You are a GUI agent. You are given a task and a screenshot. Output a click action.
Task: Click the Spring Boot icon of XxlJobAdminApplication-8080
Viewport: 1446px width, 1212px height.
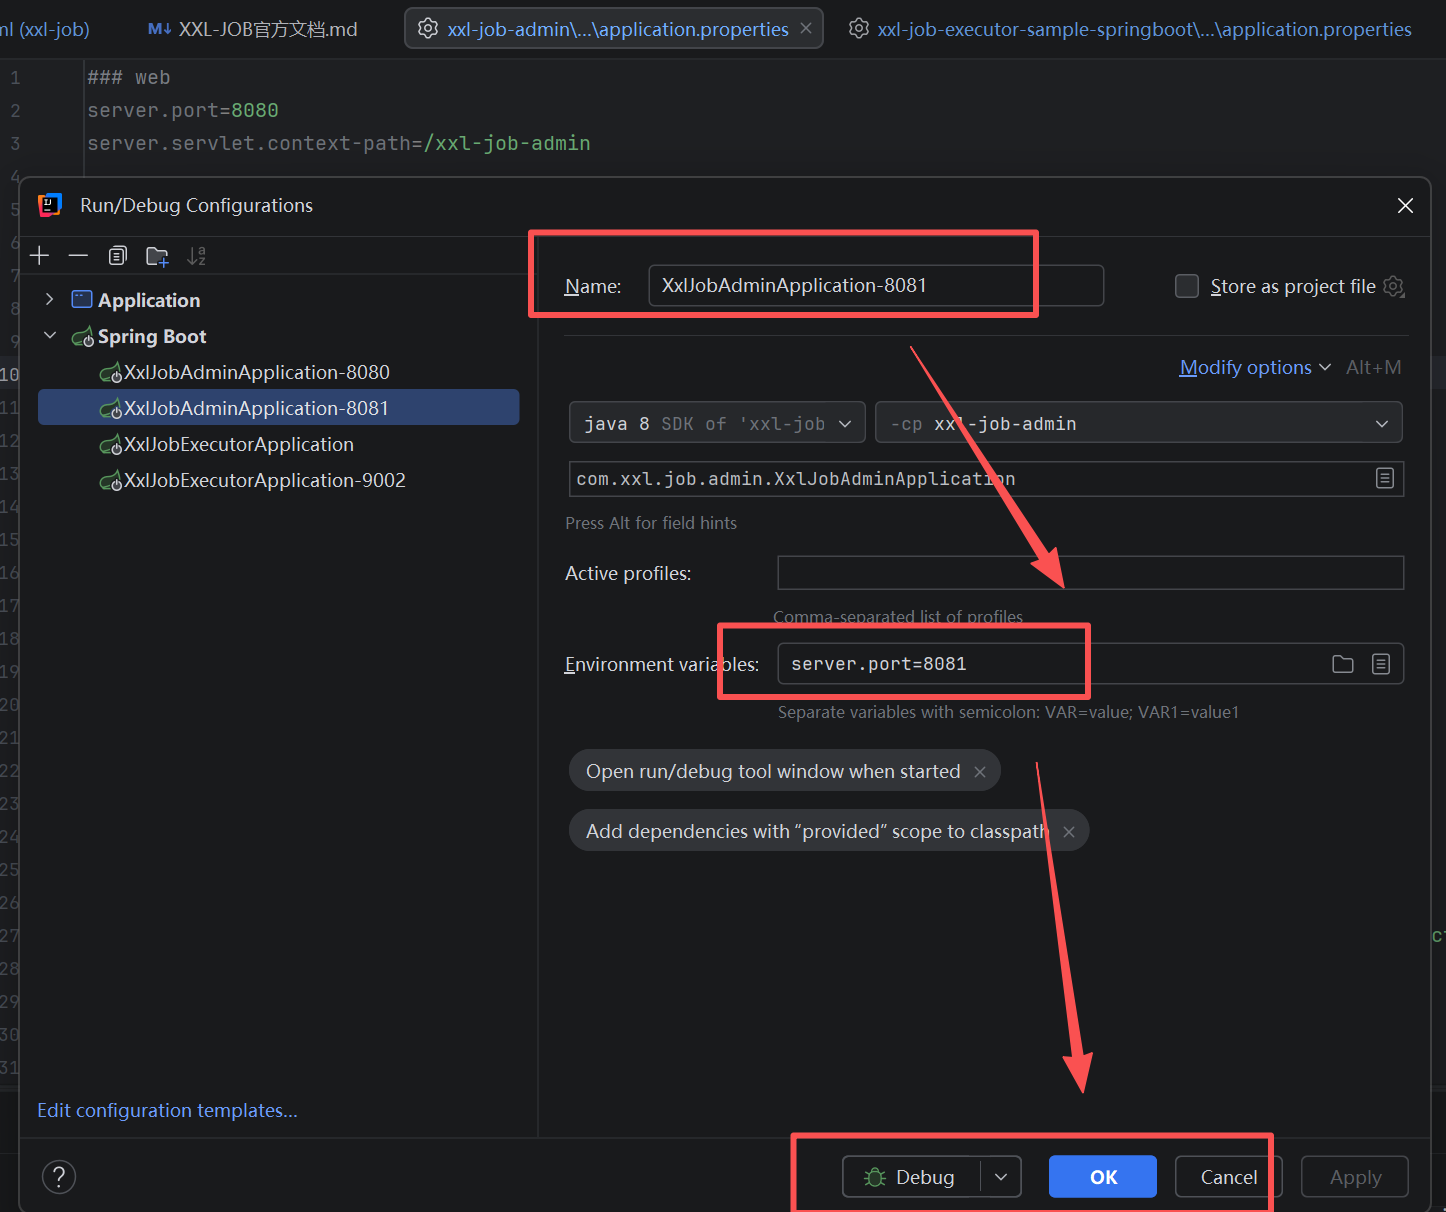click(x=111, y=374)
